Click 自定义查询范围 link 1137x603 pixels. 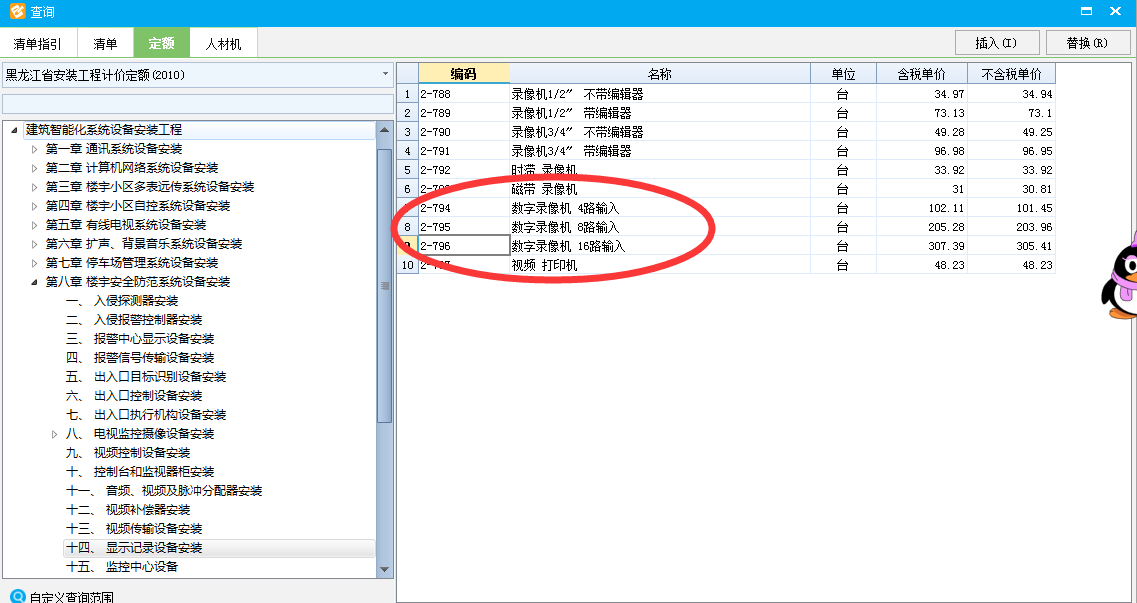[x=72, y=598]
